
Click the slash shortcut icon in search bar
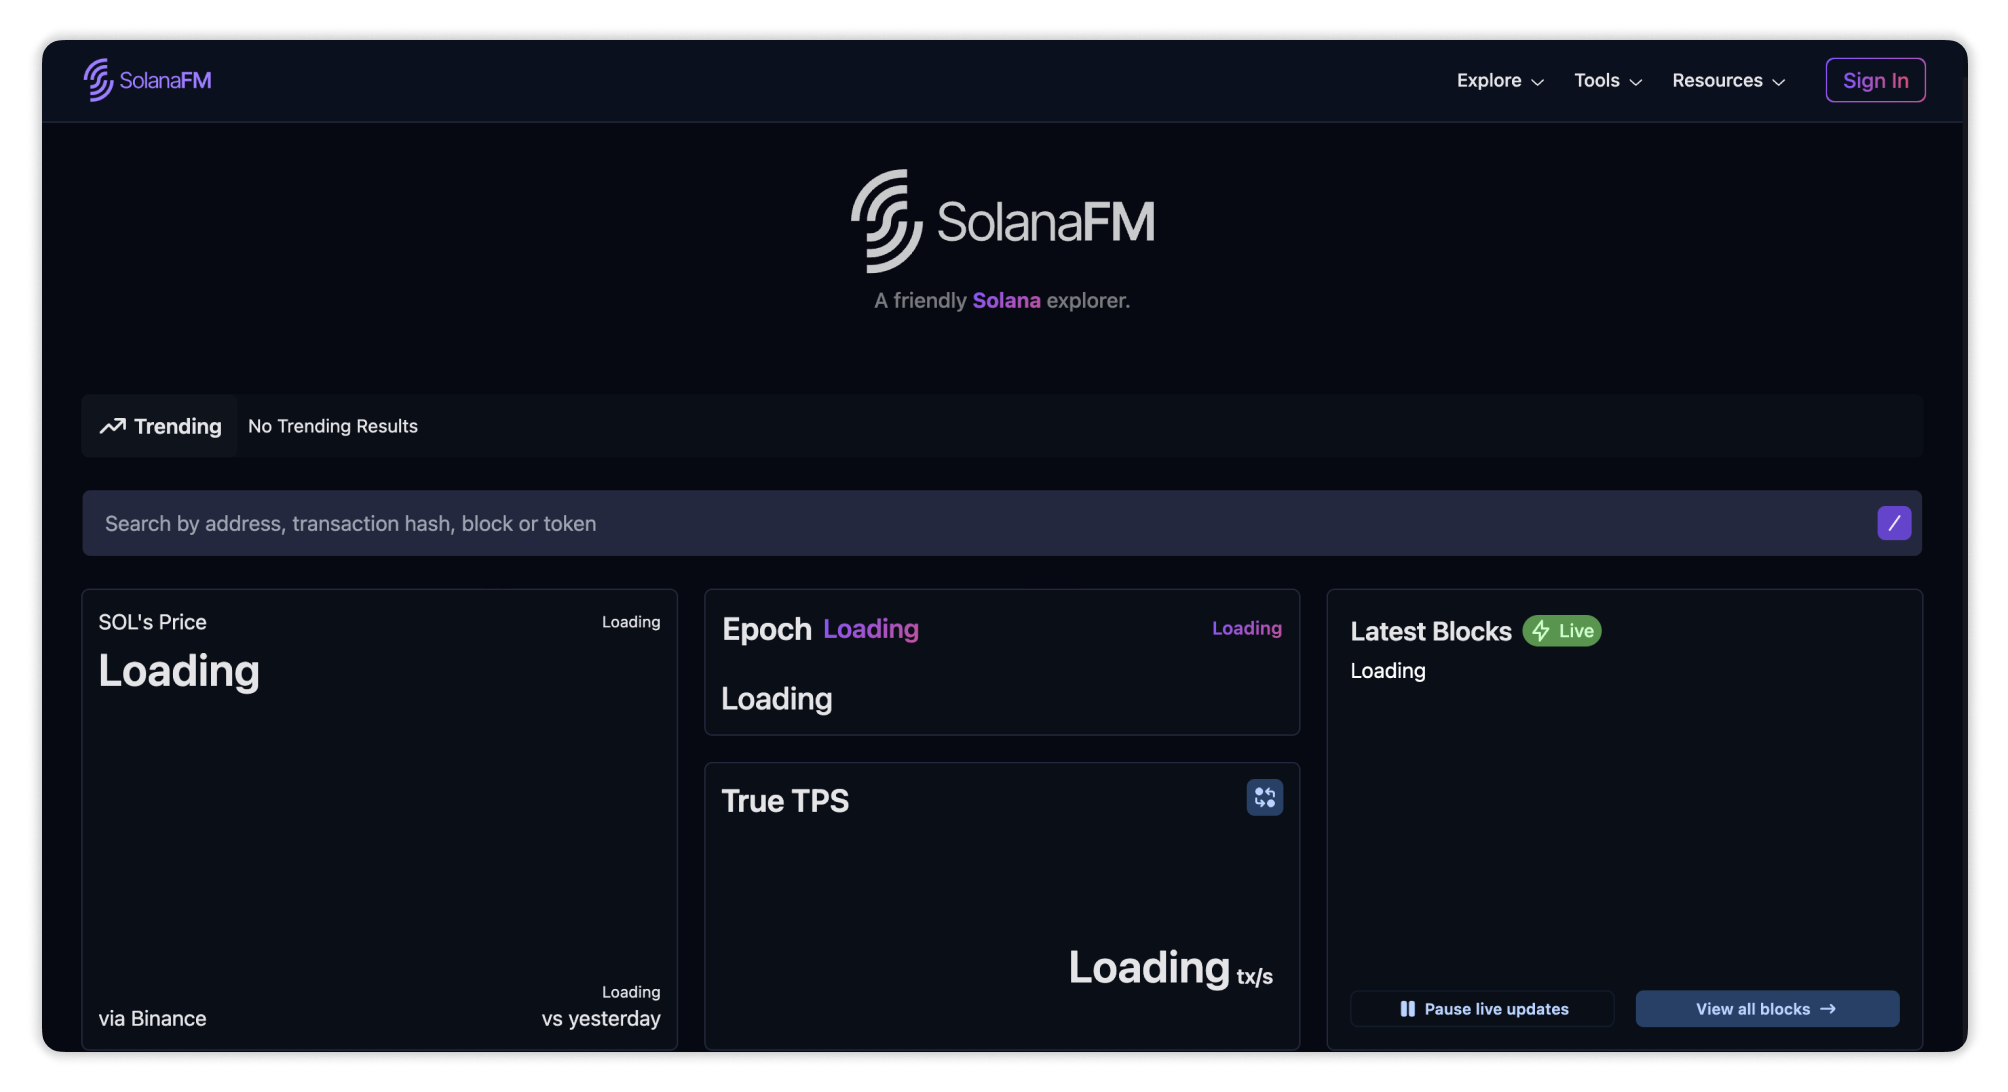(x=1893, y=523)
